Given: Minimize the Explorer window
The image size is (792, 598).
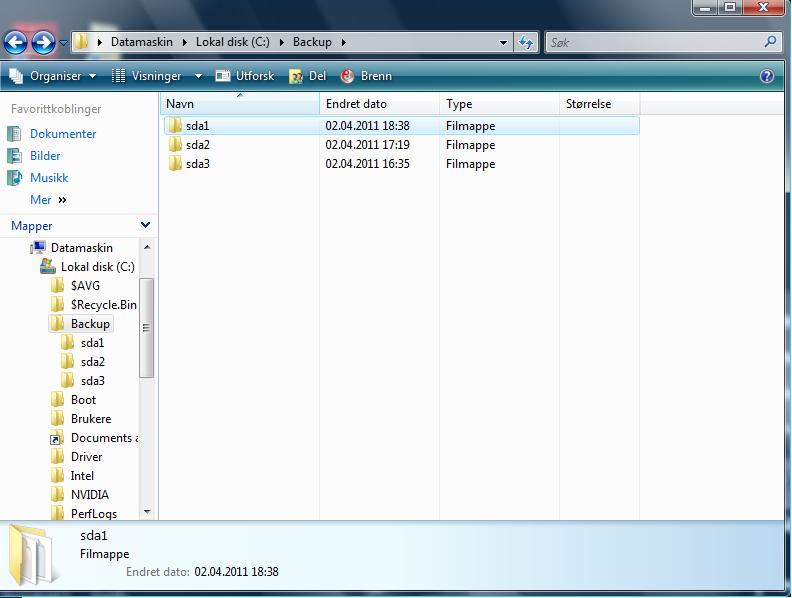Looking at the screenshot, I should coord(705,8).
